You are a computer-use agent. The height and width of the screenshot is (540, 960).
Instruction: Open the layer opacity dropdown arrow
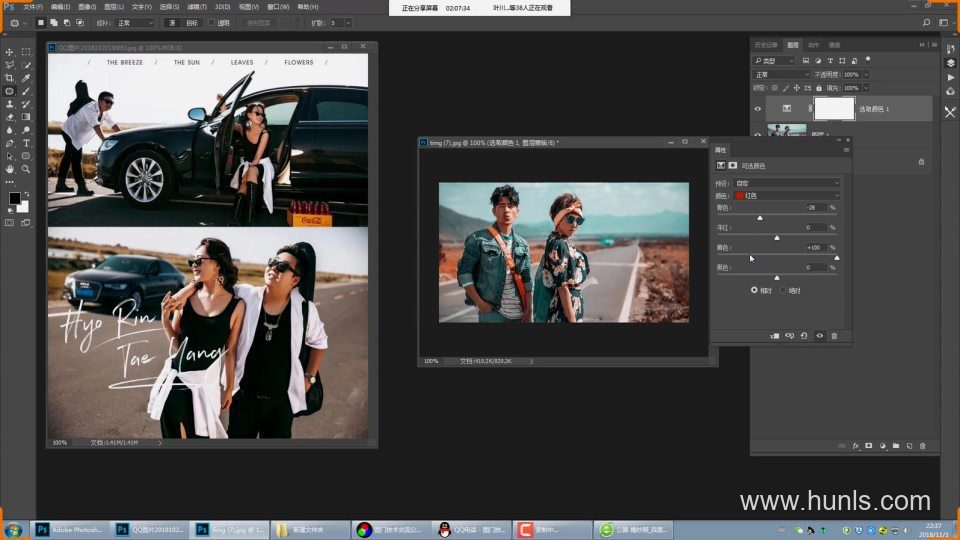click(866, 75)
